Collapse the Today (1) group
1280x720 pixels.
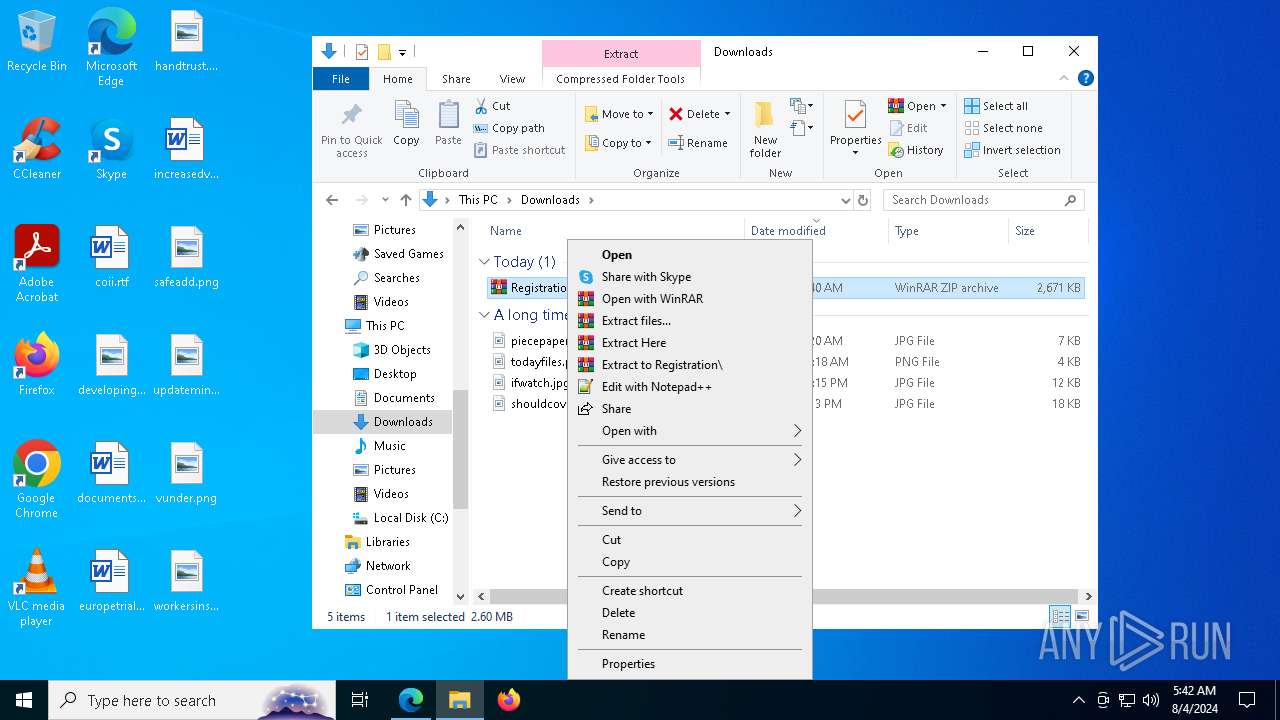(x=485, y=262)
